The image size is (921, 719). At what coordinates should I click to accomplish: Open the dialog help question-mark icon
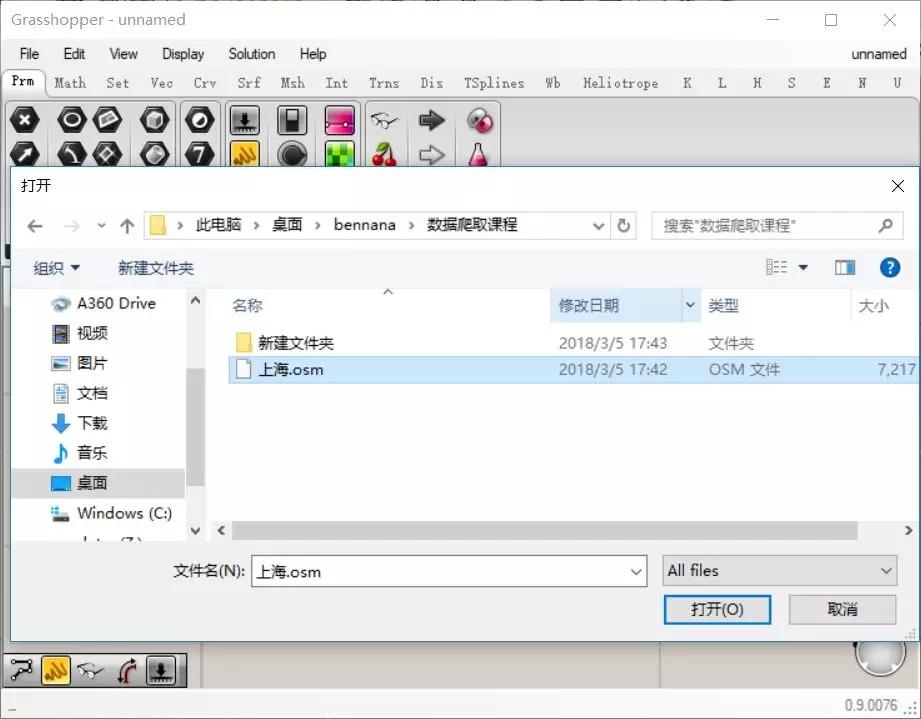point(890,268)
